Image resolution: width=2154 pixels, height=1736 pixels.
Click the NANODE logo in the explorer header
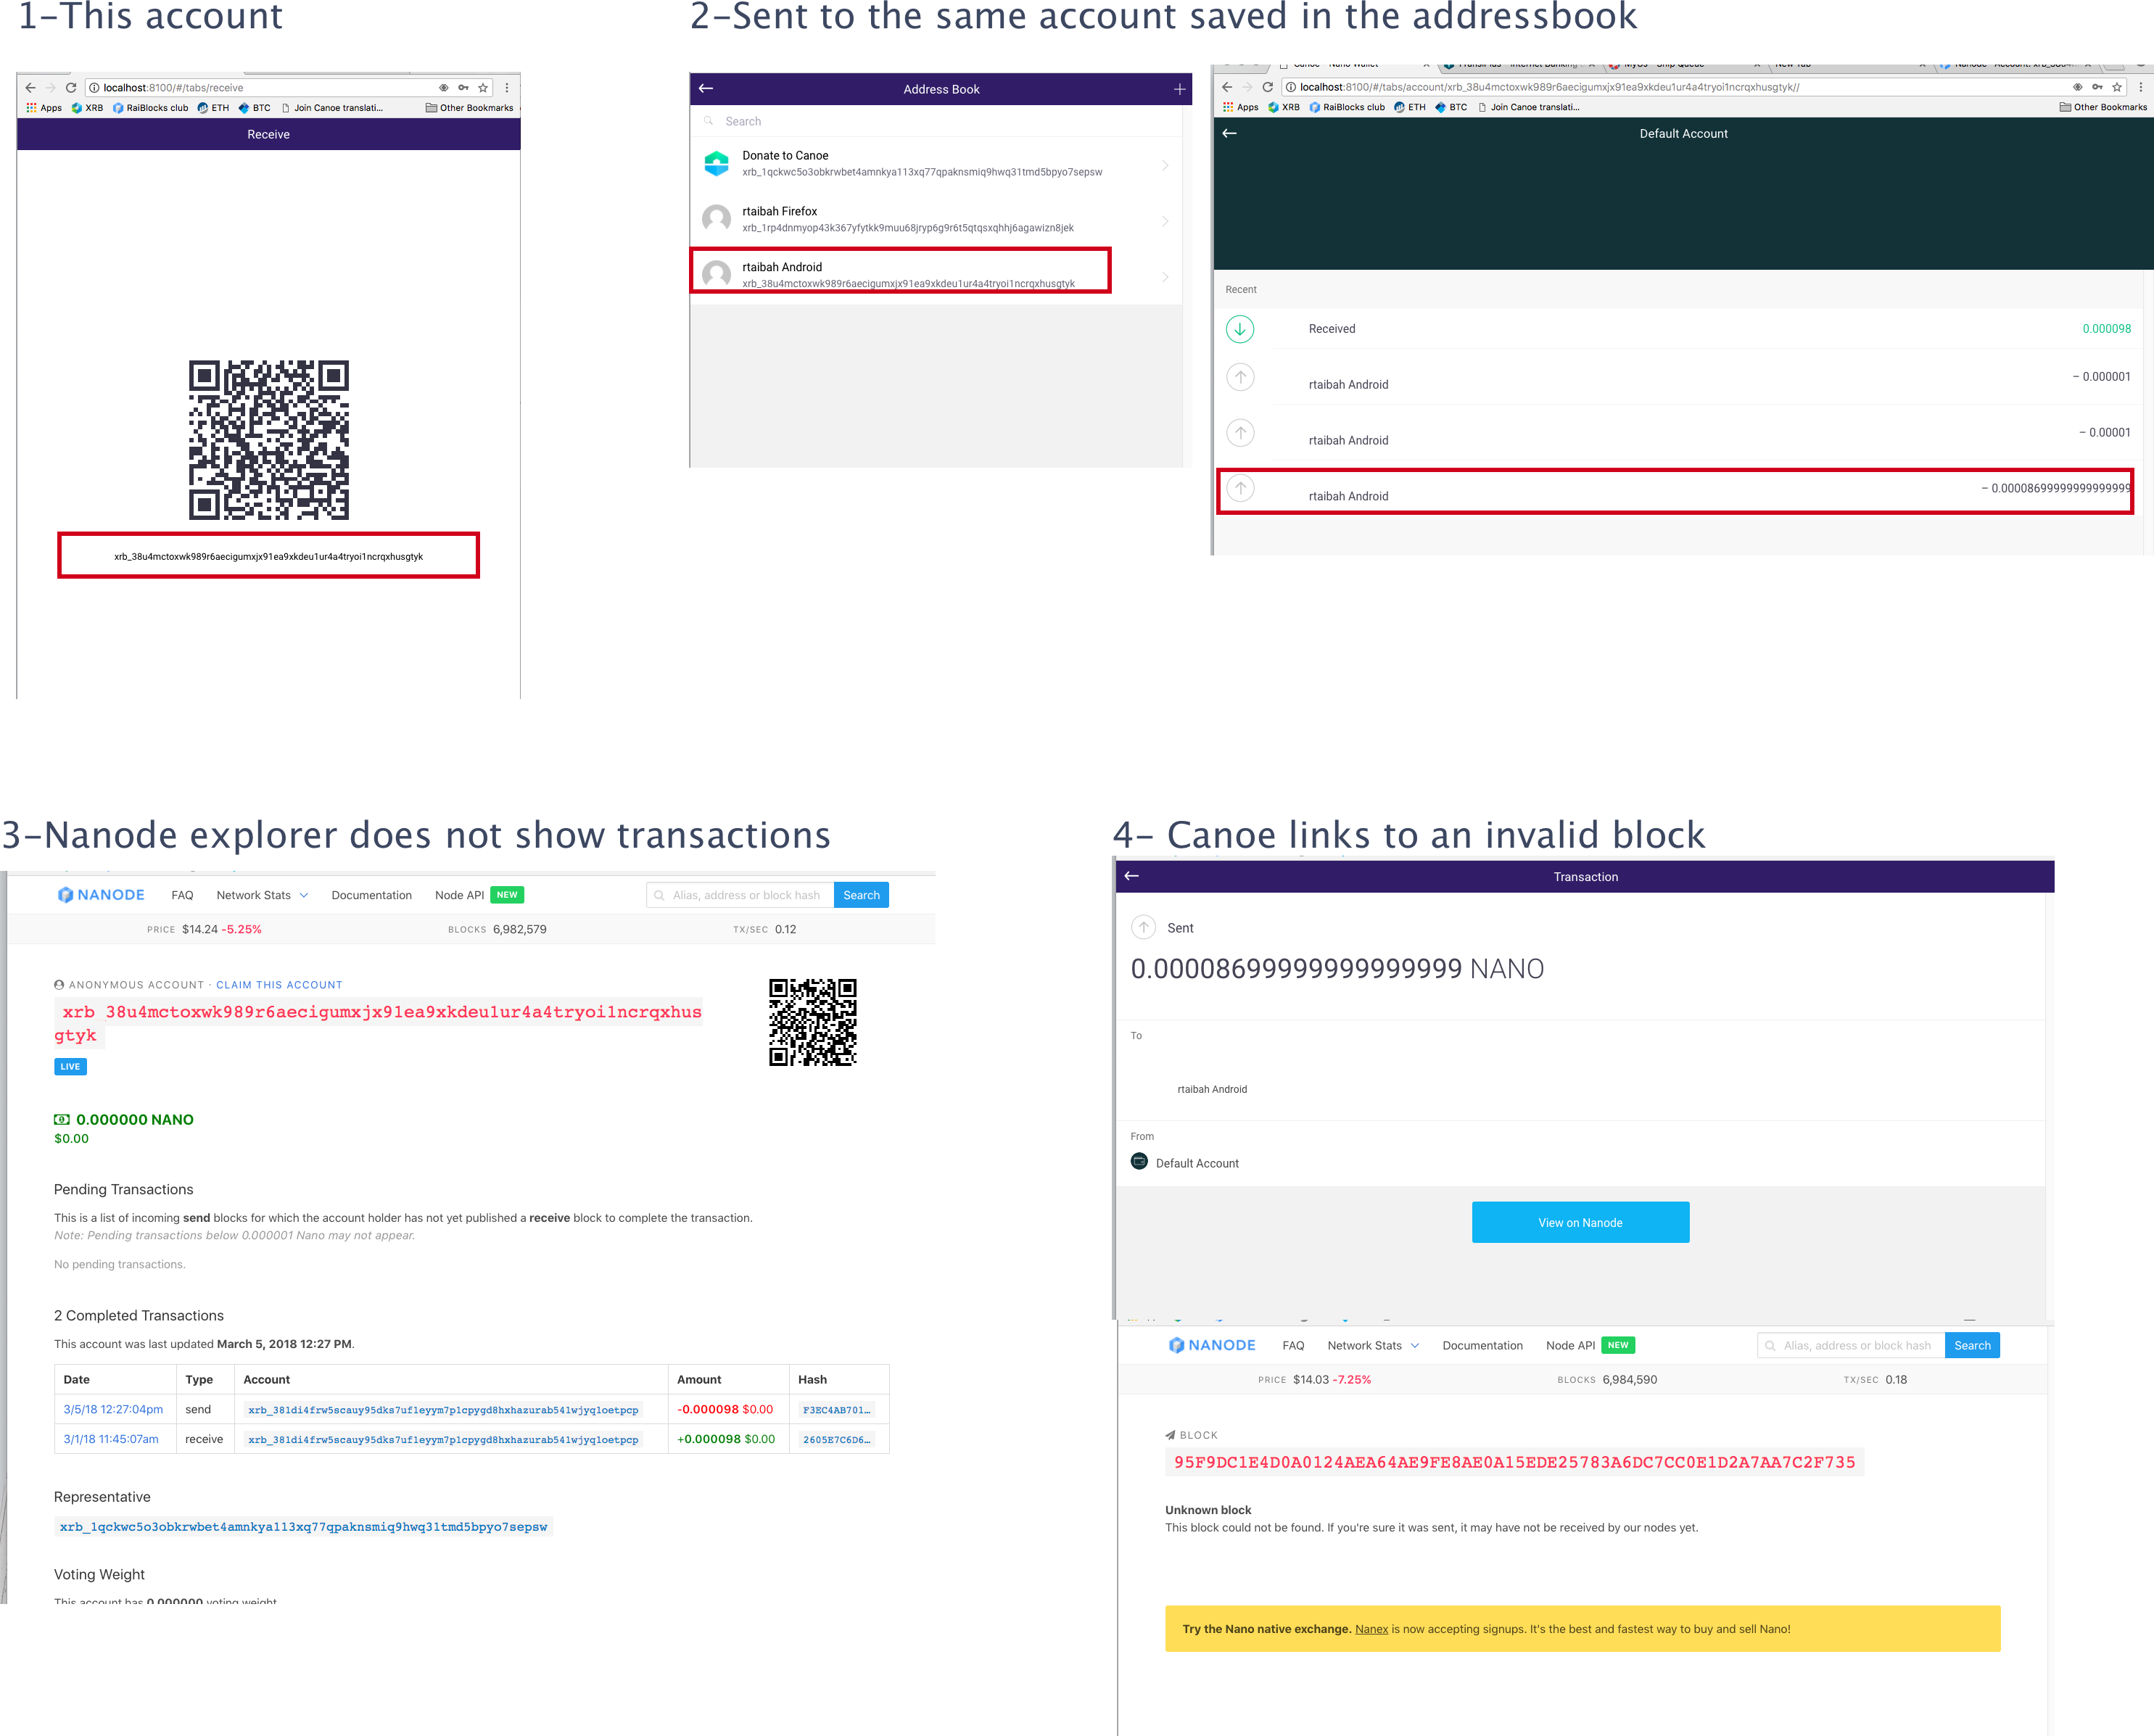[100, 894]
